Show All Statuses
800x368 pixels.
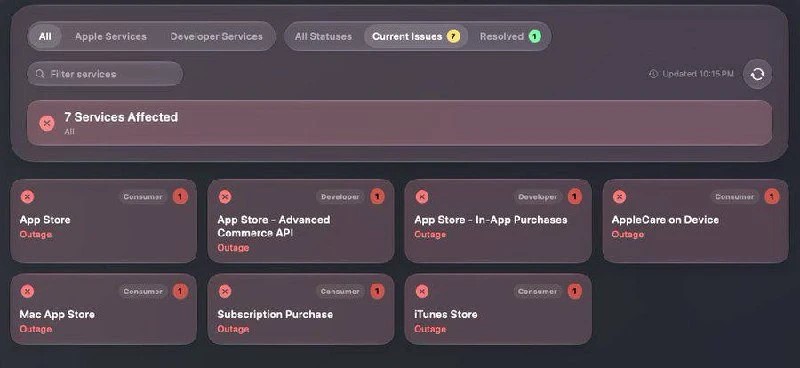323,37
